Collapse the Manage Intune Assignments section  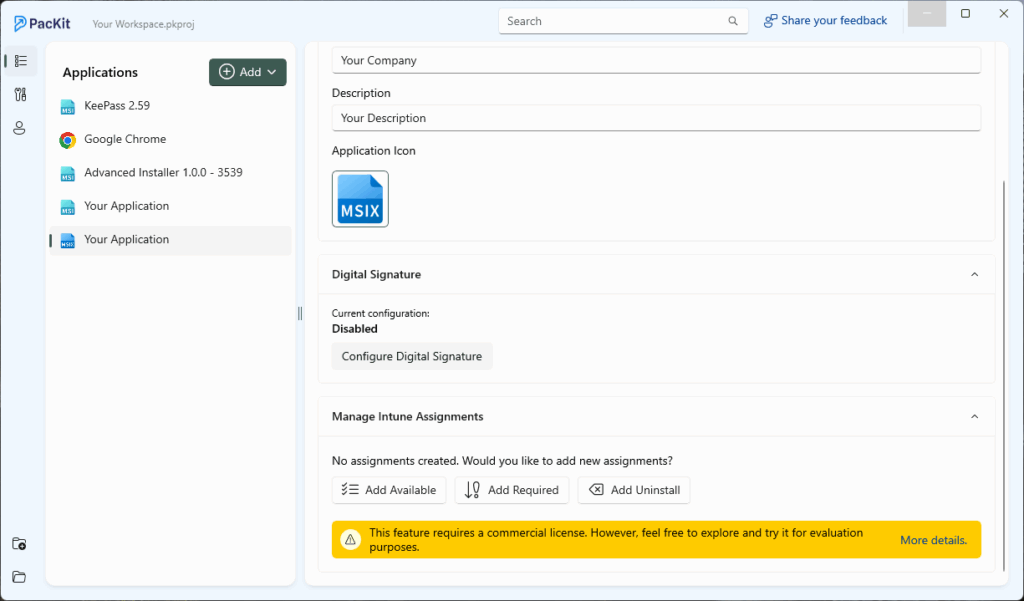pos(975,416)
